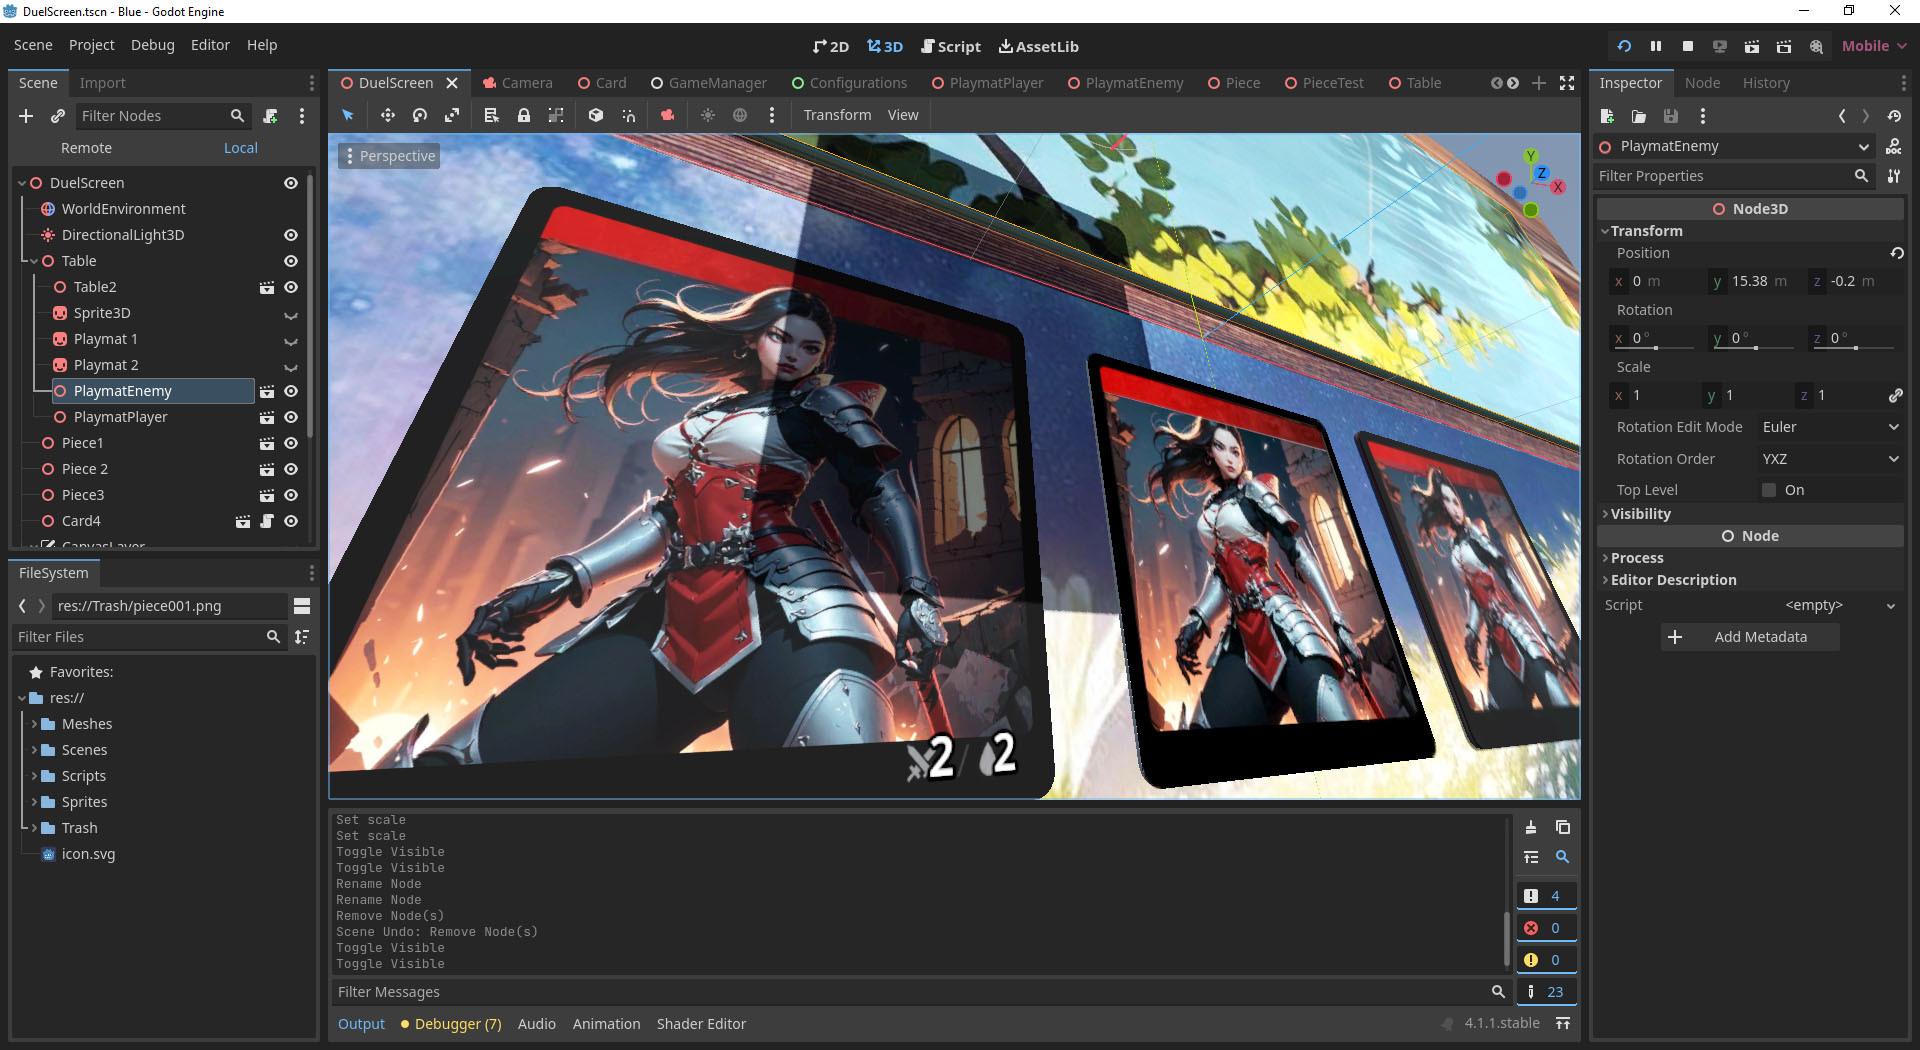
Task: Open the Debugger bottom panel
Action: click(x=451, y=1024)
